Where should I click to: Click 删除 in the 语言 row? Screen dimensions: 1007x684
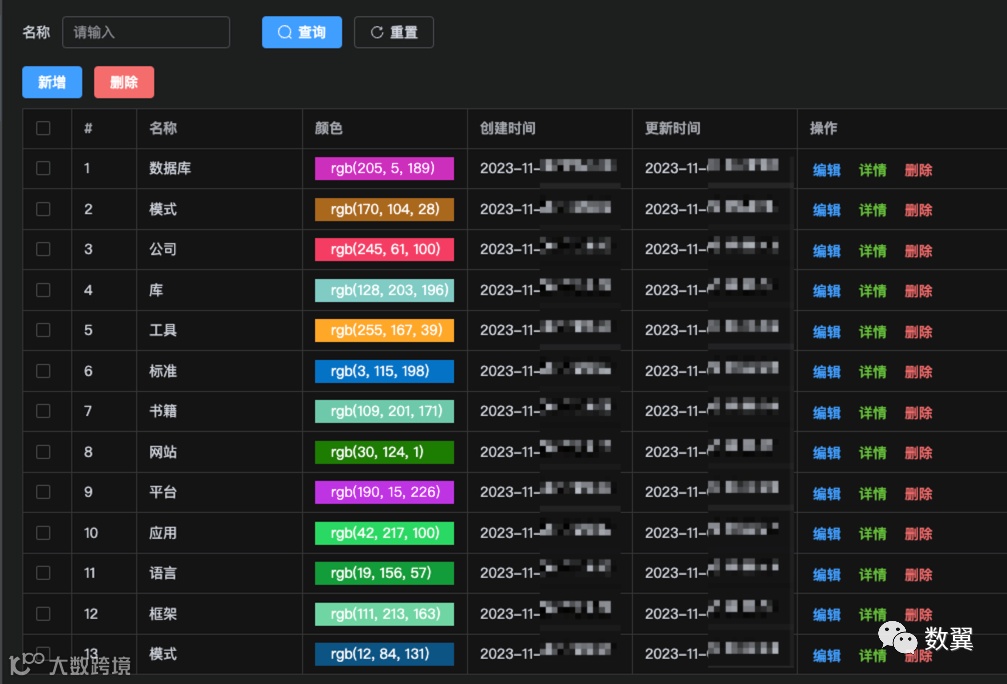[918, 575]
